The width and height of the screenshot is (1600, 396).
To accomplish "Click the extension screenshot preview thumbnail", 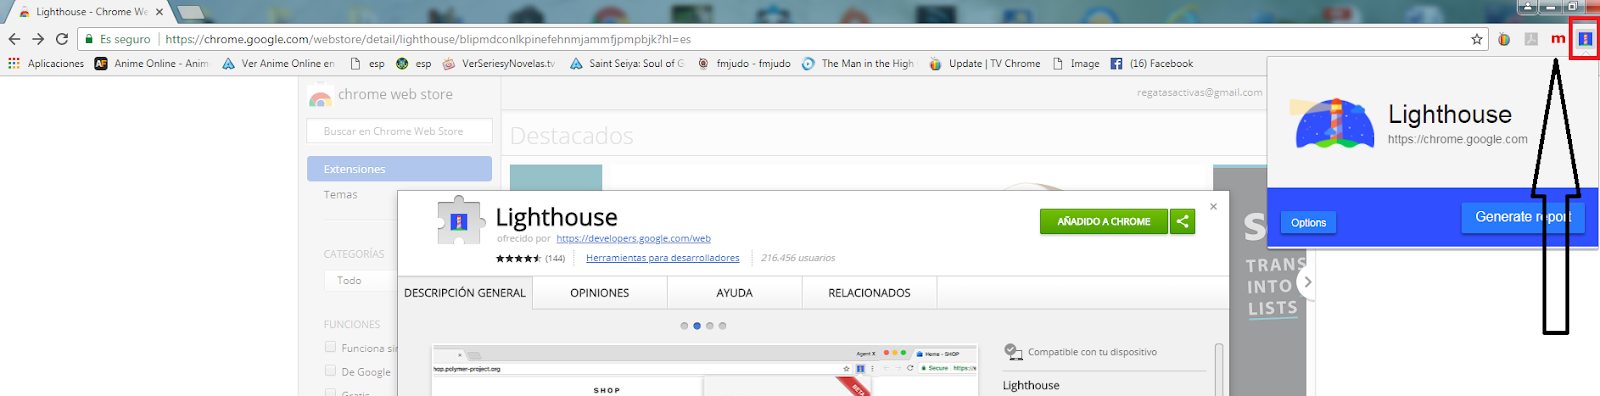I will [705, 371].
